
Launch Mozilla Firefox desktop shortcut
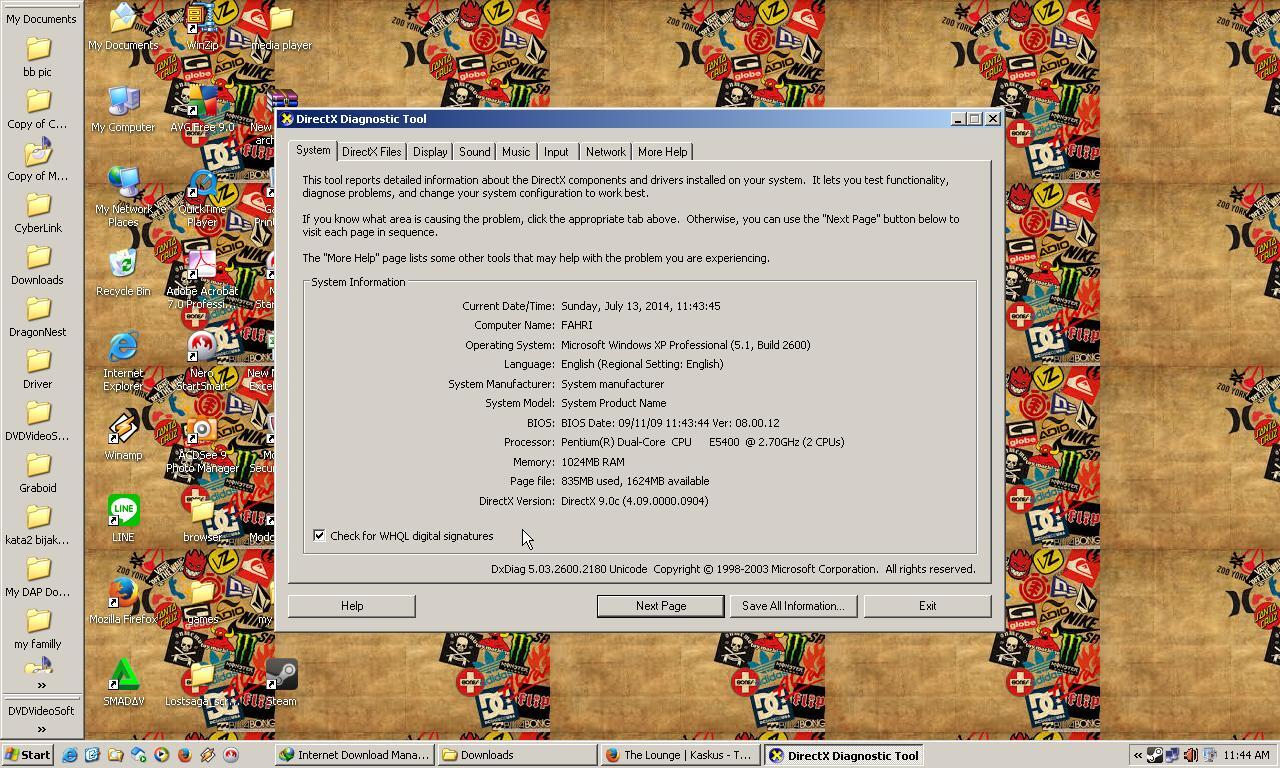123,600
